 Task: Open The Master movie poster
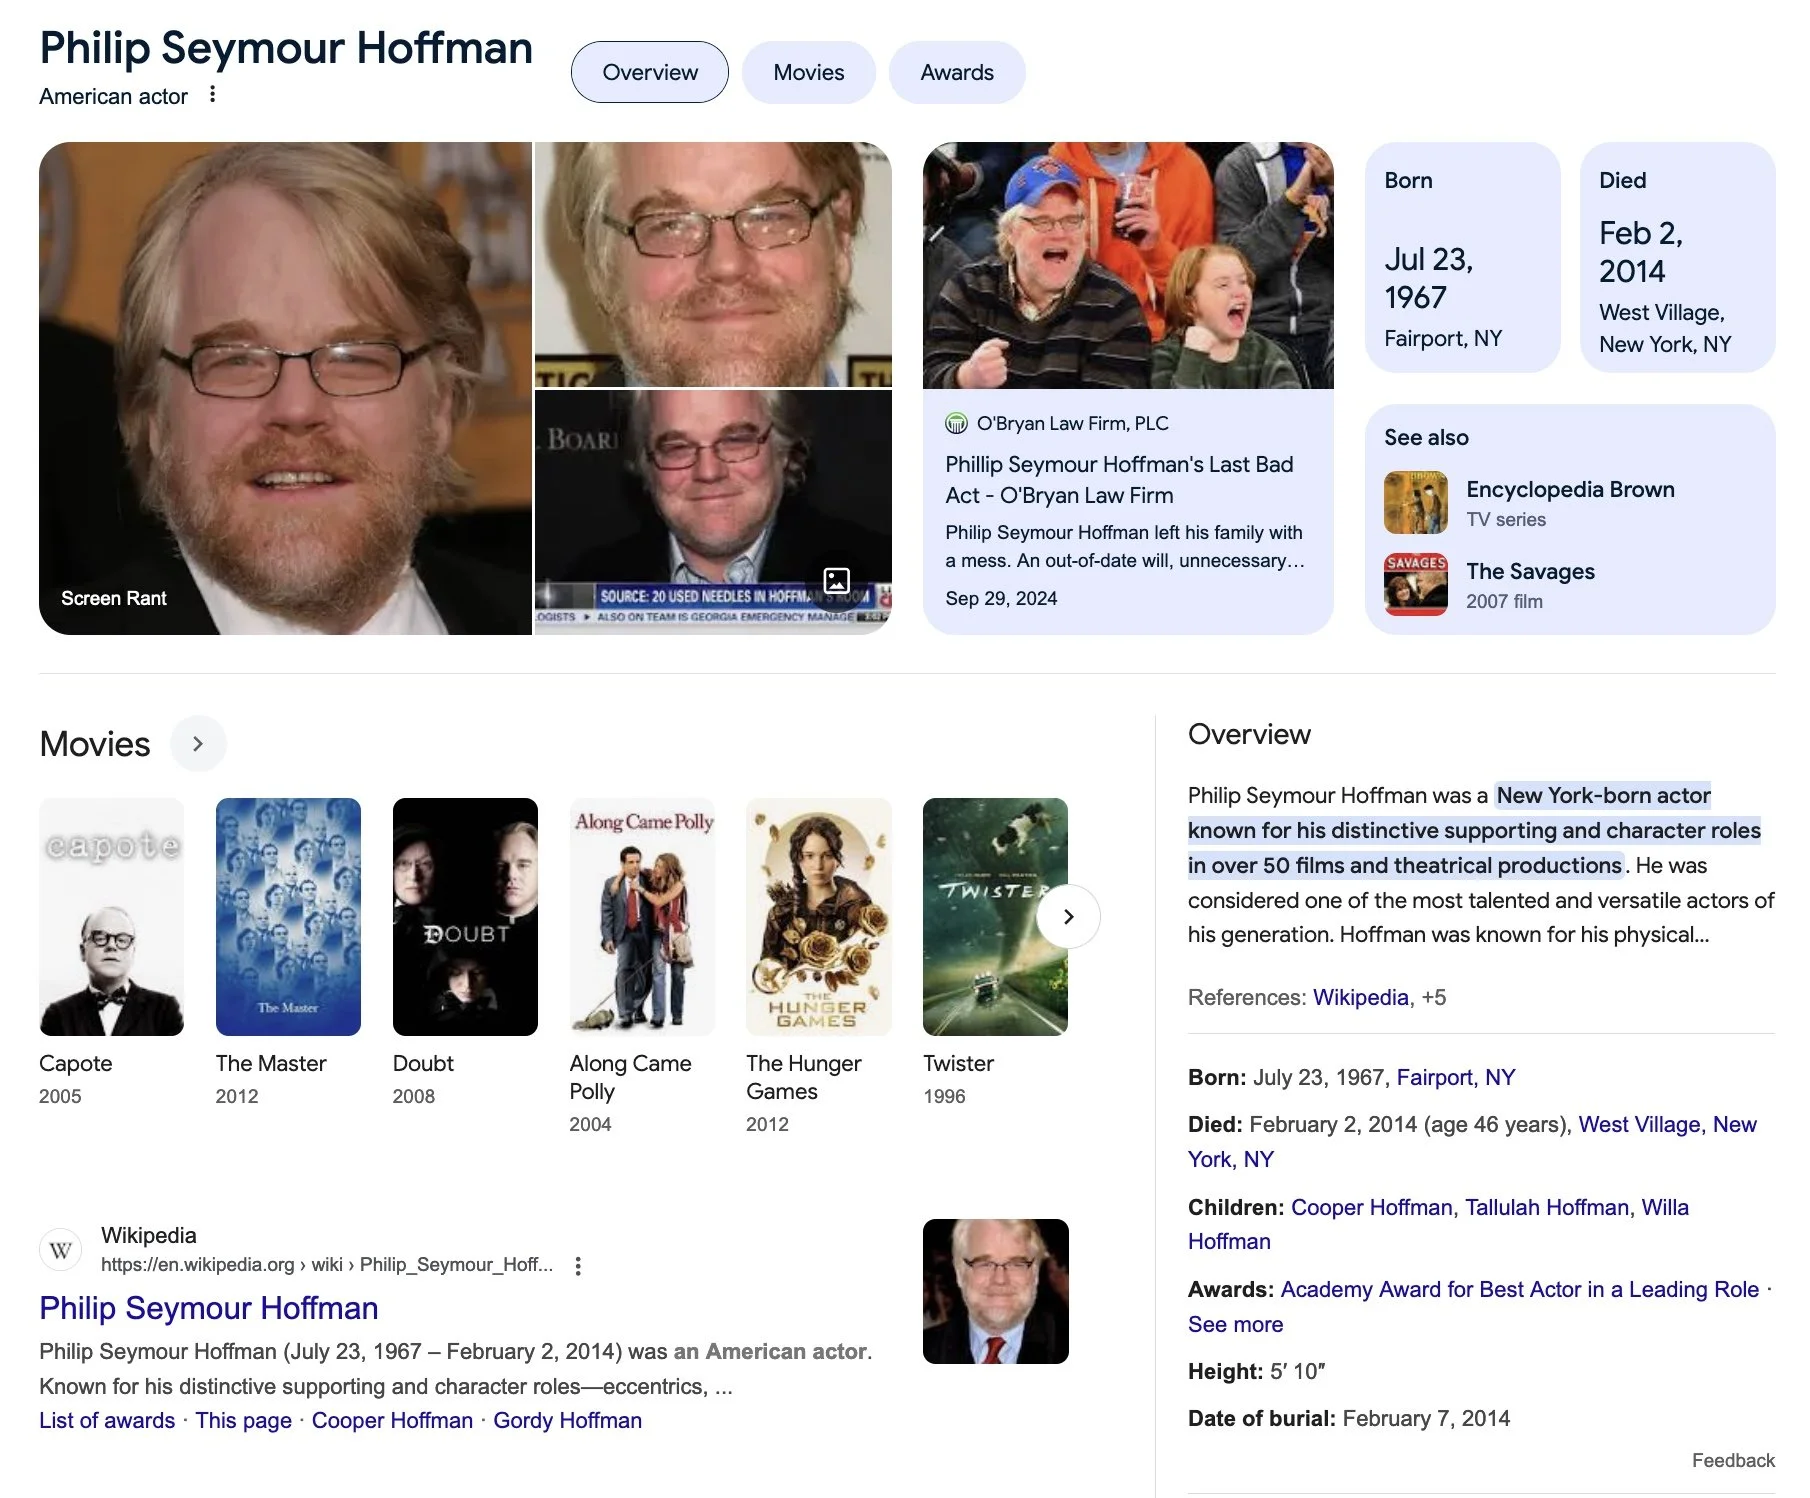pyautogui.click(x=288, y=916)
